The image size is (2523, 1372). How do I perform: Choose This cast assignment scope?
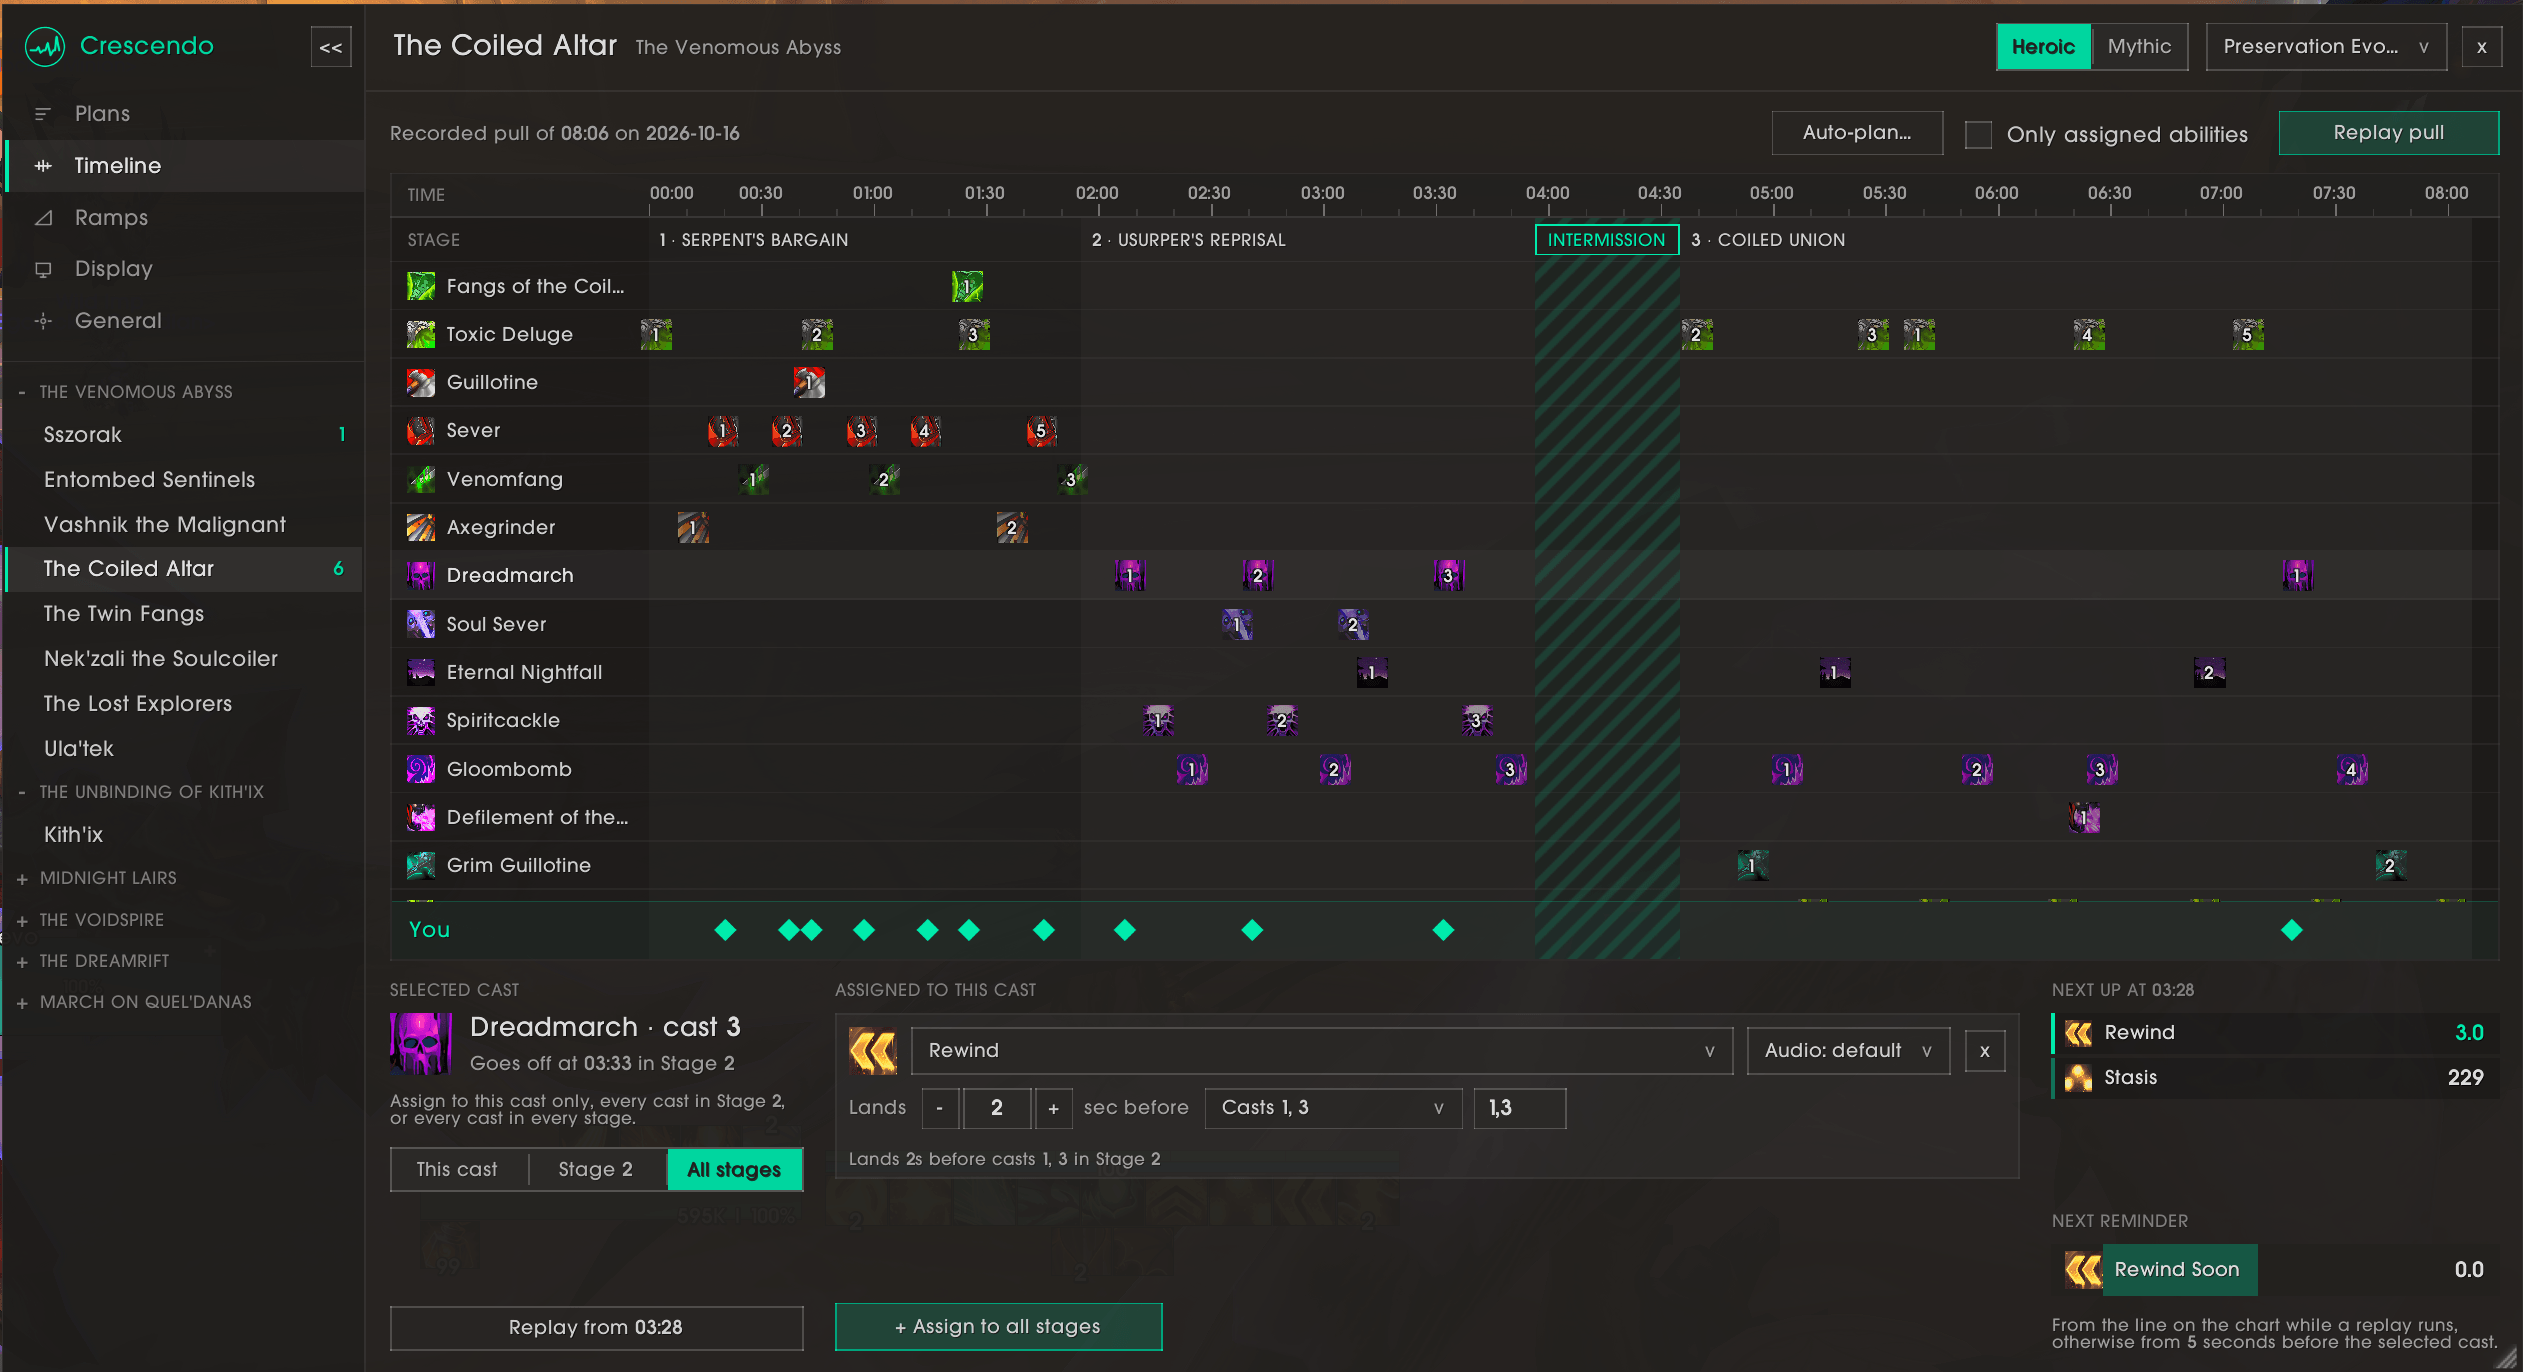coord(457,1169)
